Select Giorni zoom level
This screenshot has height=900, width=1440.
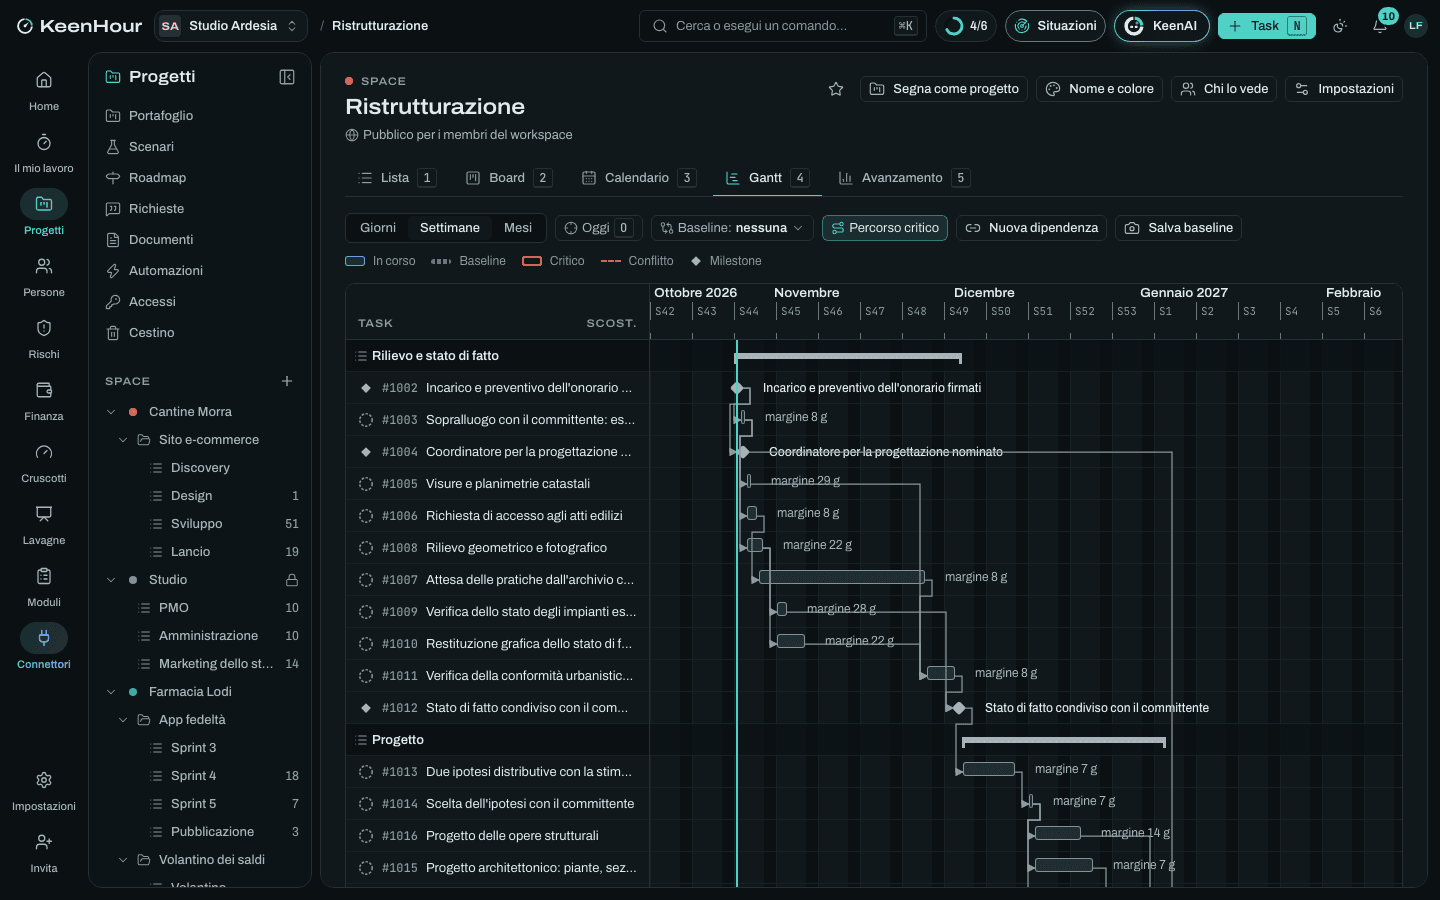pos(378,228)
